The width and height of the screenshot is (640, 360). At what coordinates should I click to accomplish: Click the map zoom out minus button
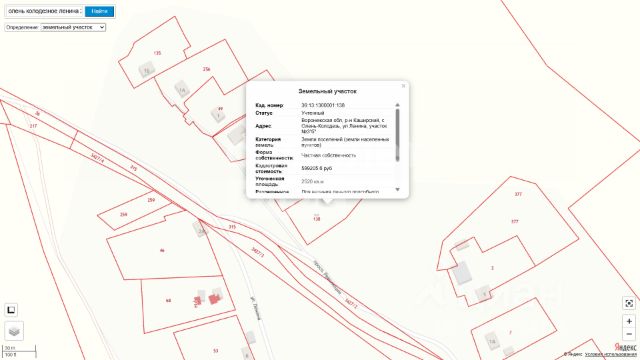[x=629, y=334]
